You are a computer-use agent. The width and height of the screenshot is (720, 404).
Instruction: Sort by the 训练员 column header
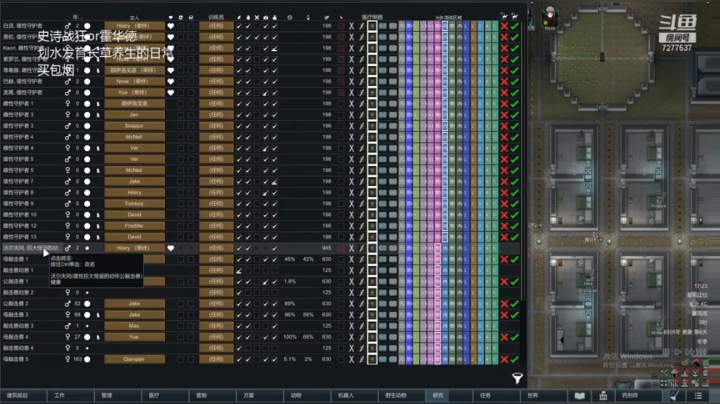coord(216,17)
